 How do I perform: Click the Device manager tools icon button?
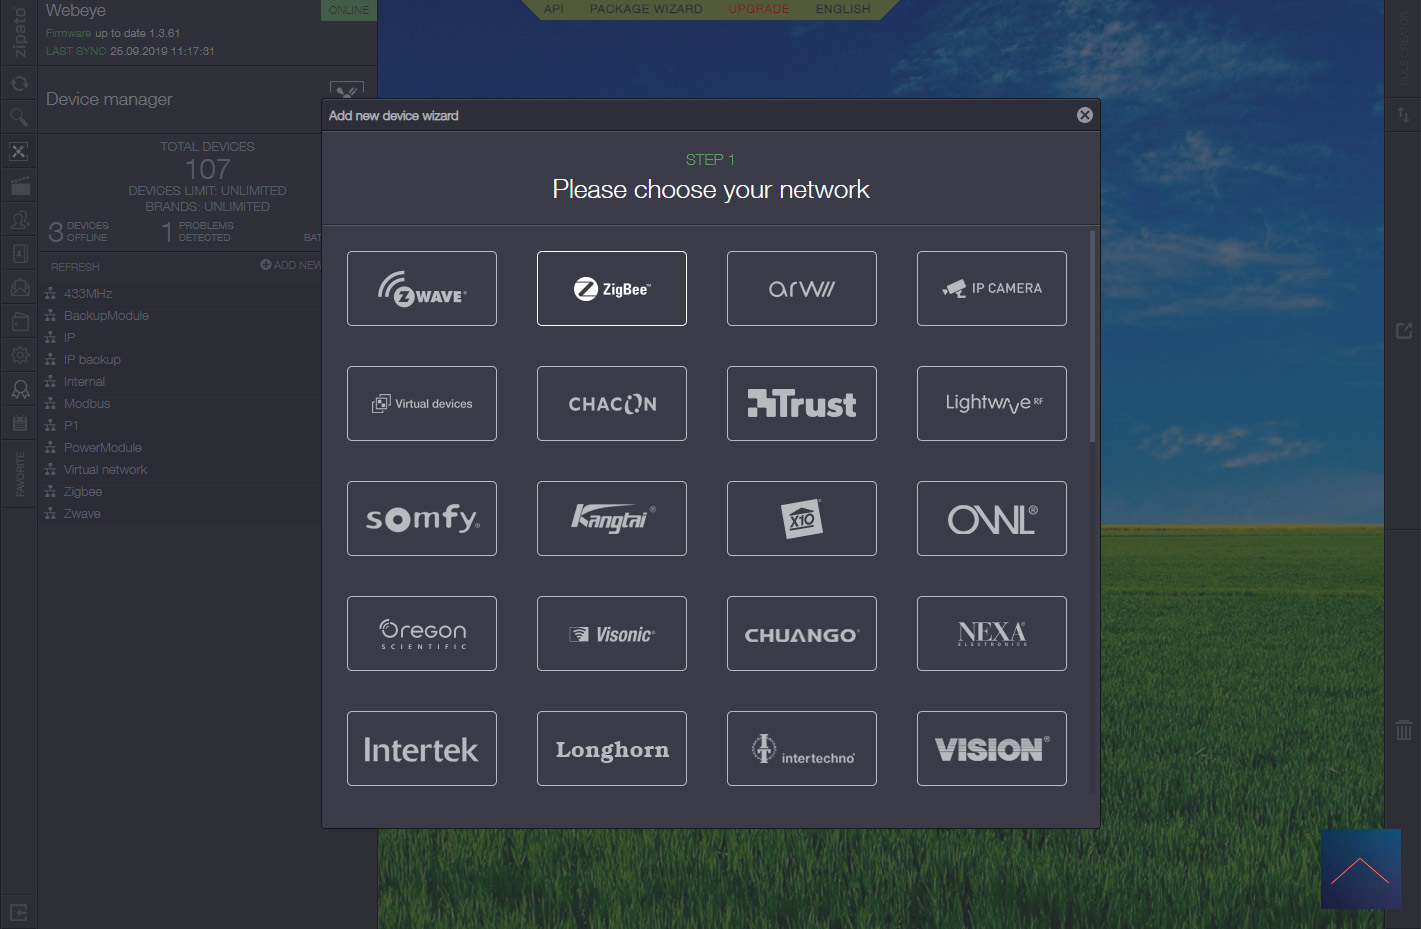pyautogui.click(x=346, y=91)
